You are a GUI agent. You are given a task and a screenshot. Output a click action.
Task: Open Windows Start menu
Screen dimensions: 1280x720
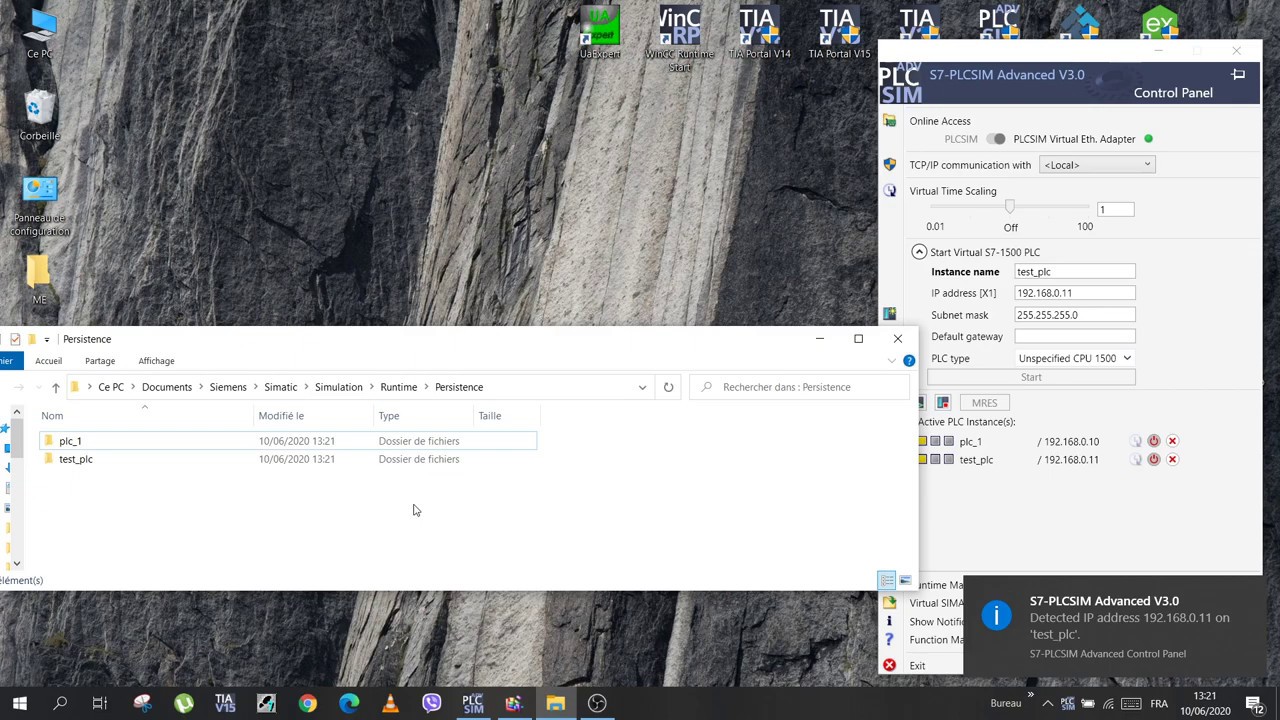tap(19, 703)
